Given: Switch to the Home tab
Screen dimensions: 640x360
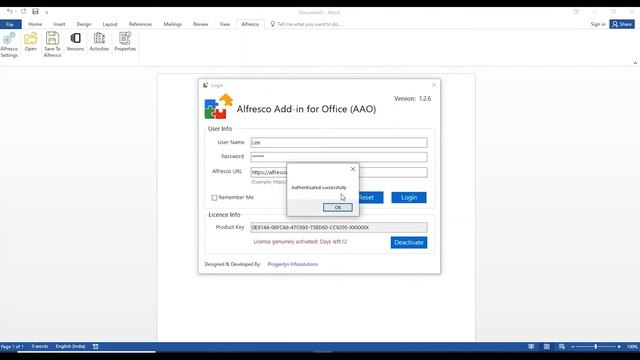Looking at the screenshot, I should (x=35, y=24).
